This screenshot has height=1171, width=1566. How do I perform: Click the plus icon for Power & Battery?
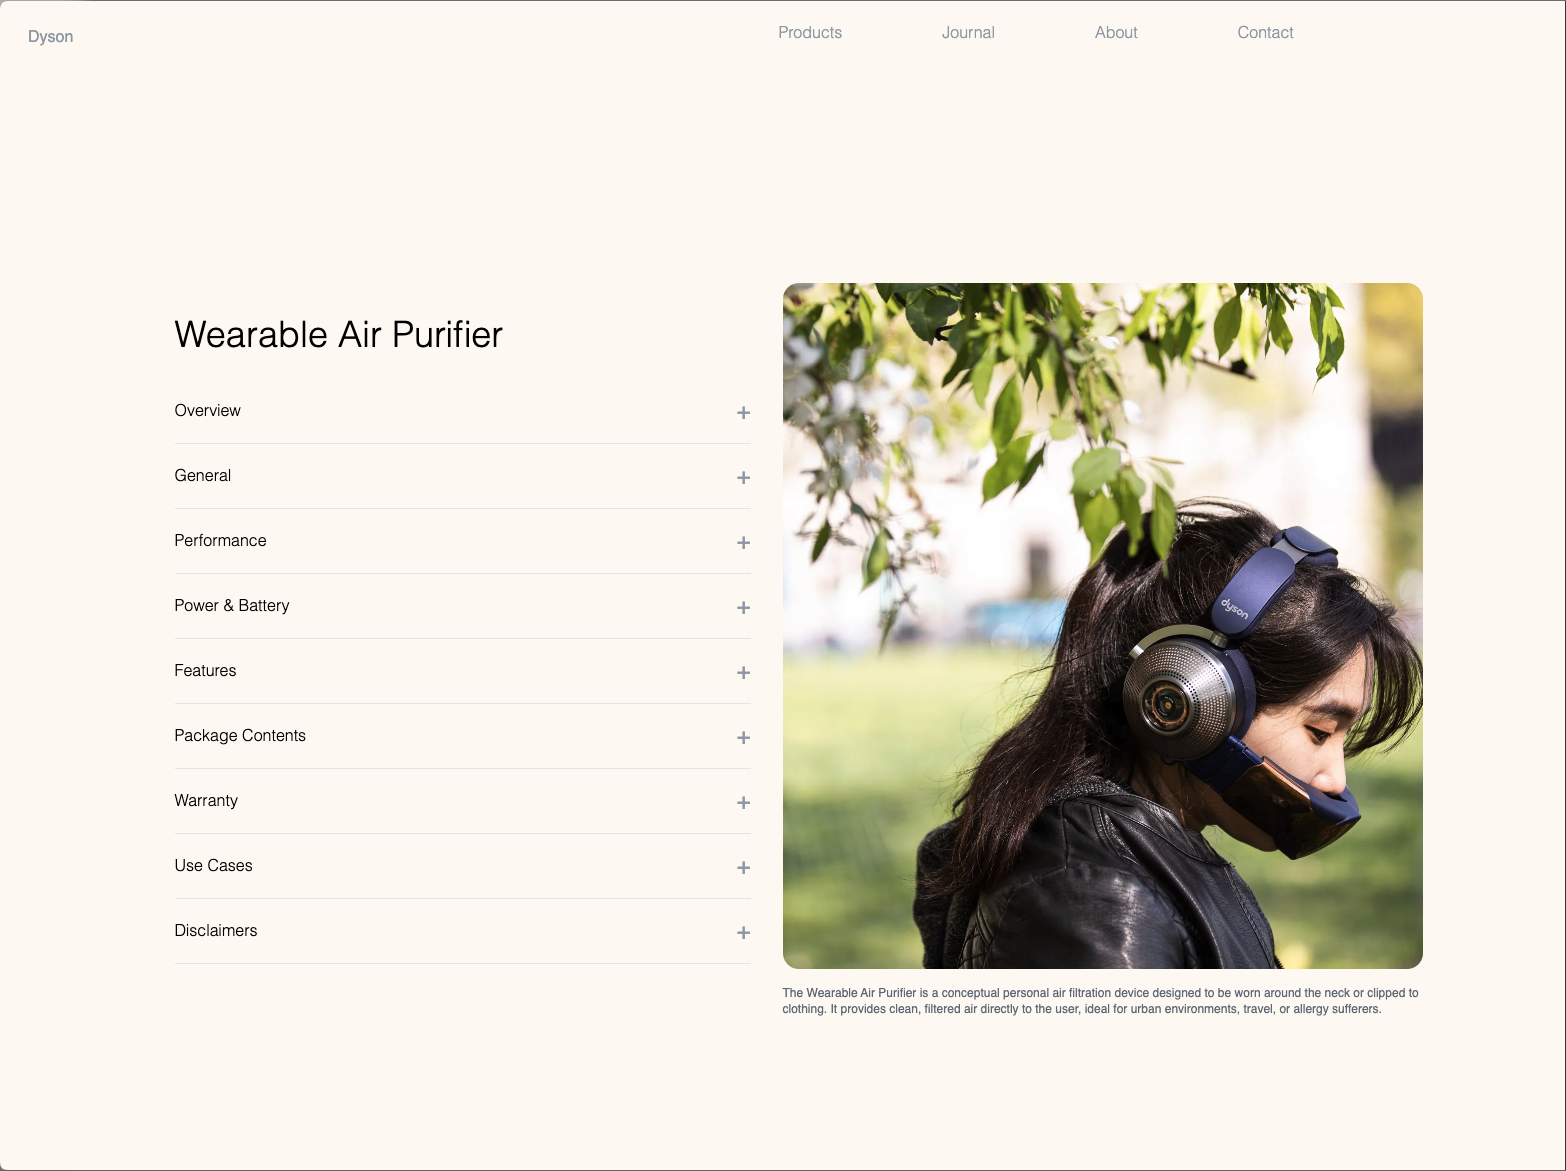pos(743,607)
